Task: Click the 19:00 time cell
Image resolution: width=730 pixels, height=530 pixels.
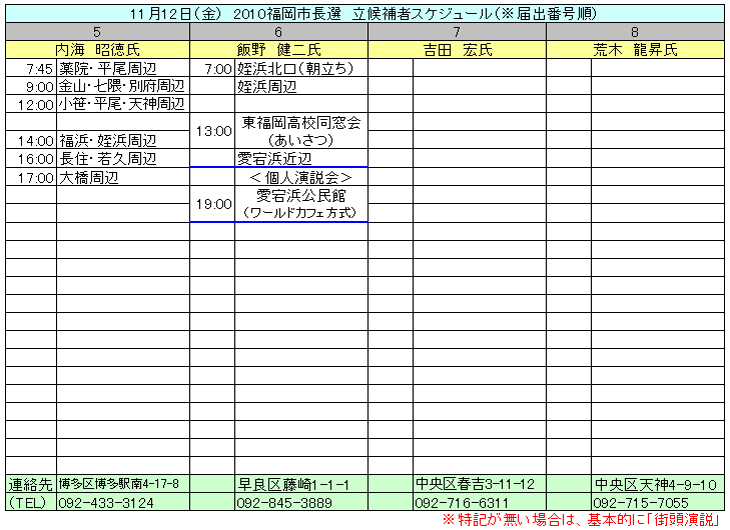Action: pos(212,204)
